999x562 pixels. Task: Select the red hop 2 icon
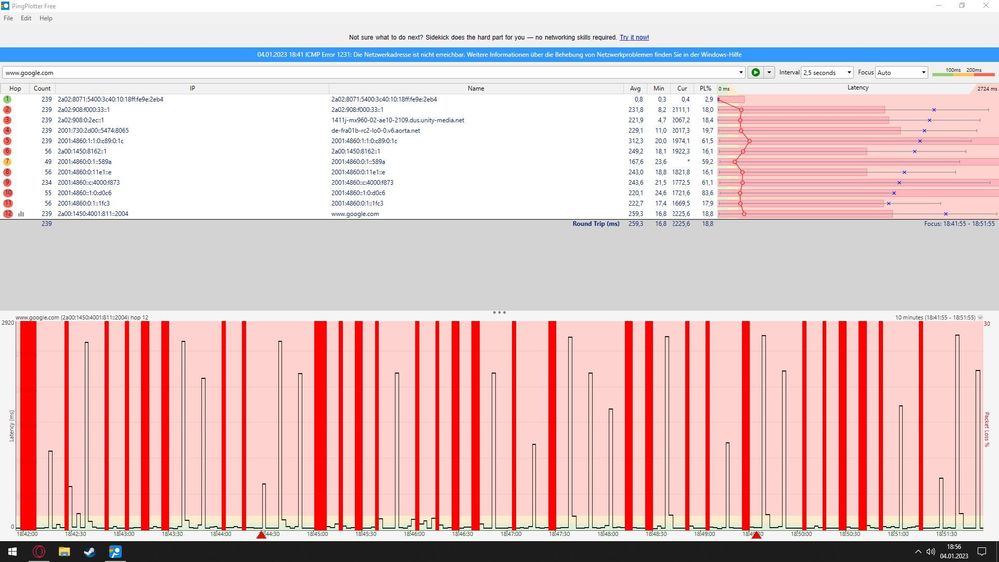tap(8, 110)
